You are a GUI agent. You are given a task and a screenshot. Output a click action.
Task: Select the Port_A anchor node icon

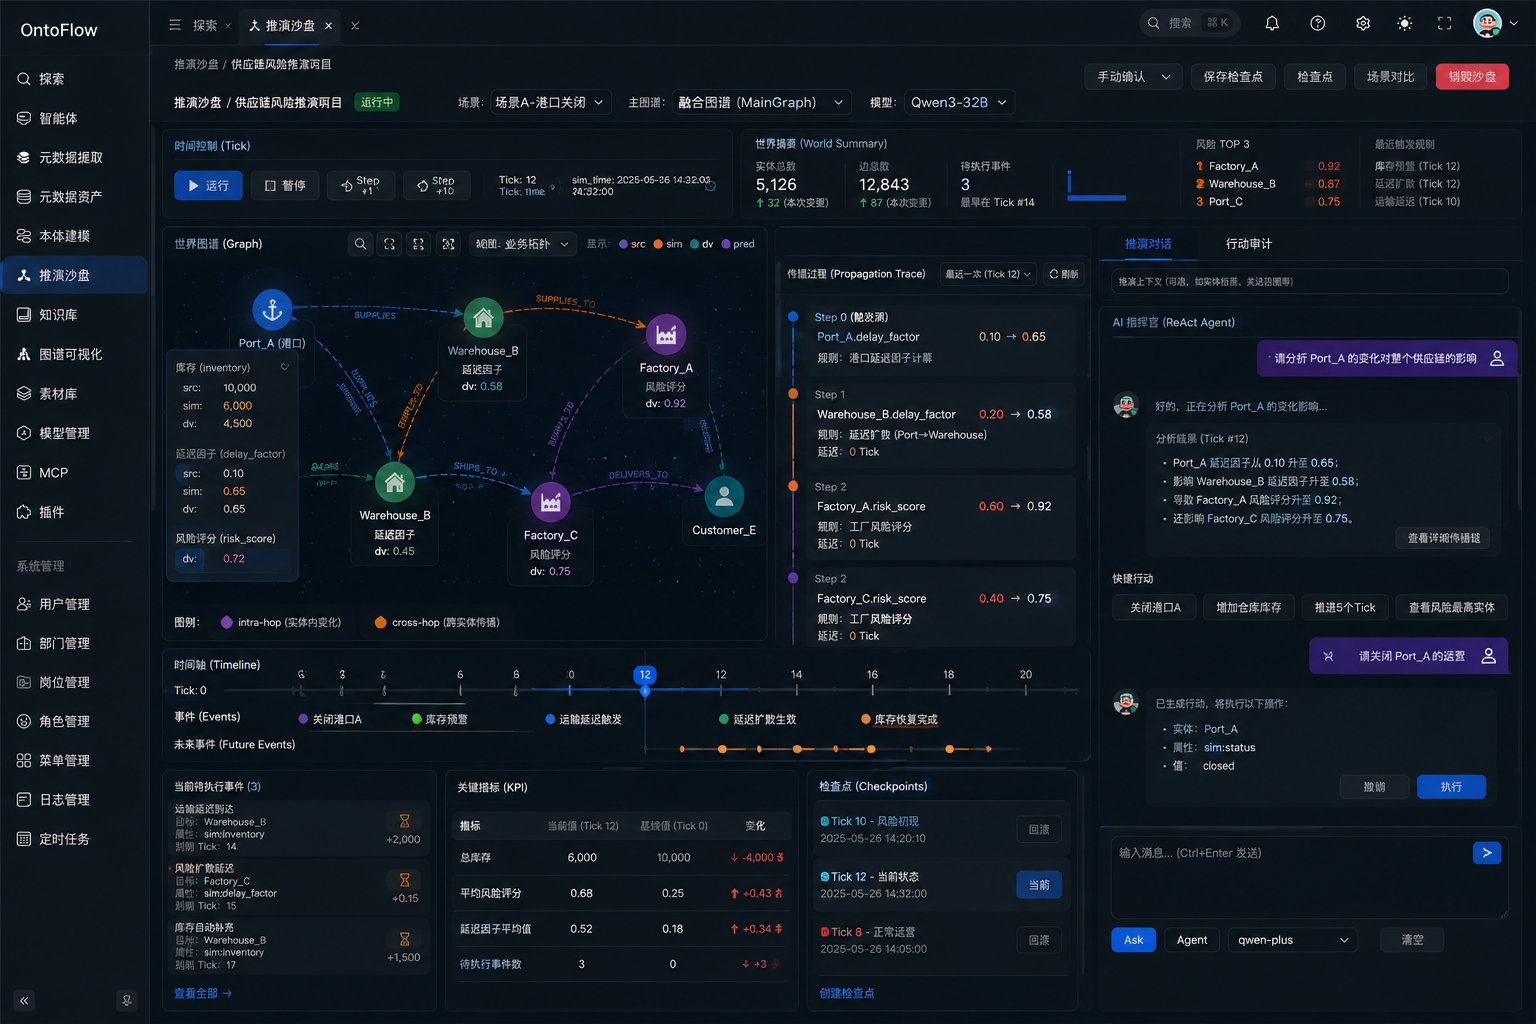[272, 311]
